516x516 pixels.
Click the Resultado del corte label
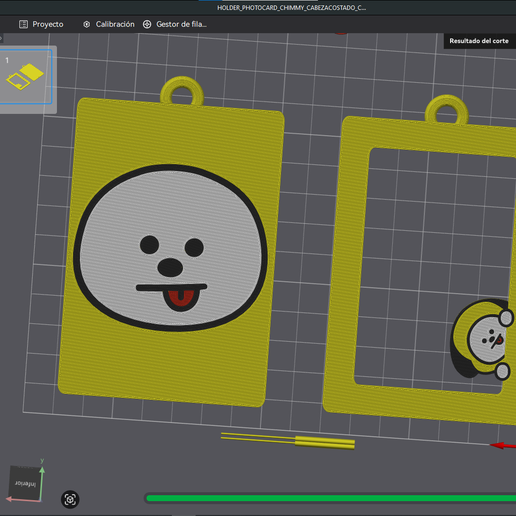coord(479,41)
